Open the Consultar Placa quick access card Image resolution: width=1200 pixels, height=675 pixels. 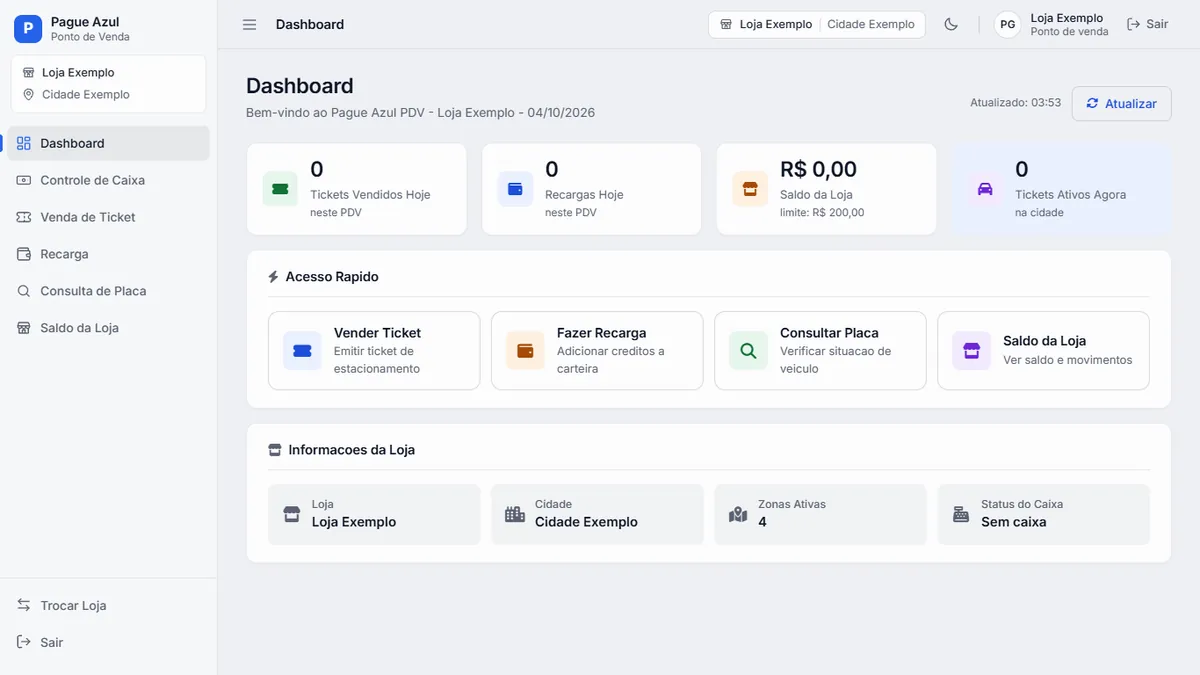coord(820,350)
